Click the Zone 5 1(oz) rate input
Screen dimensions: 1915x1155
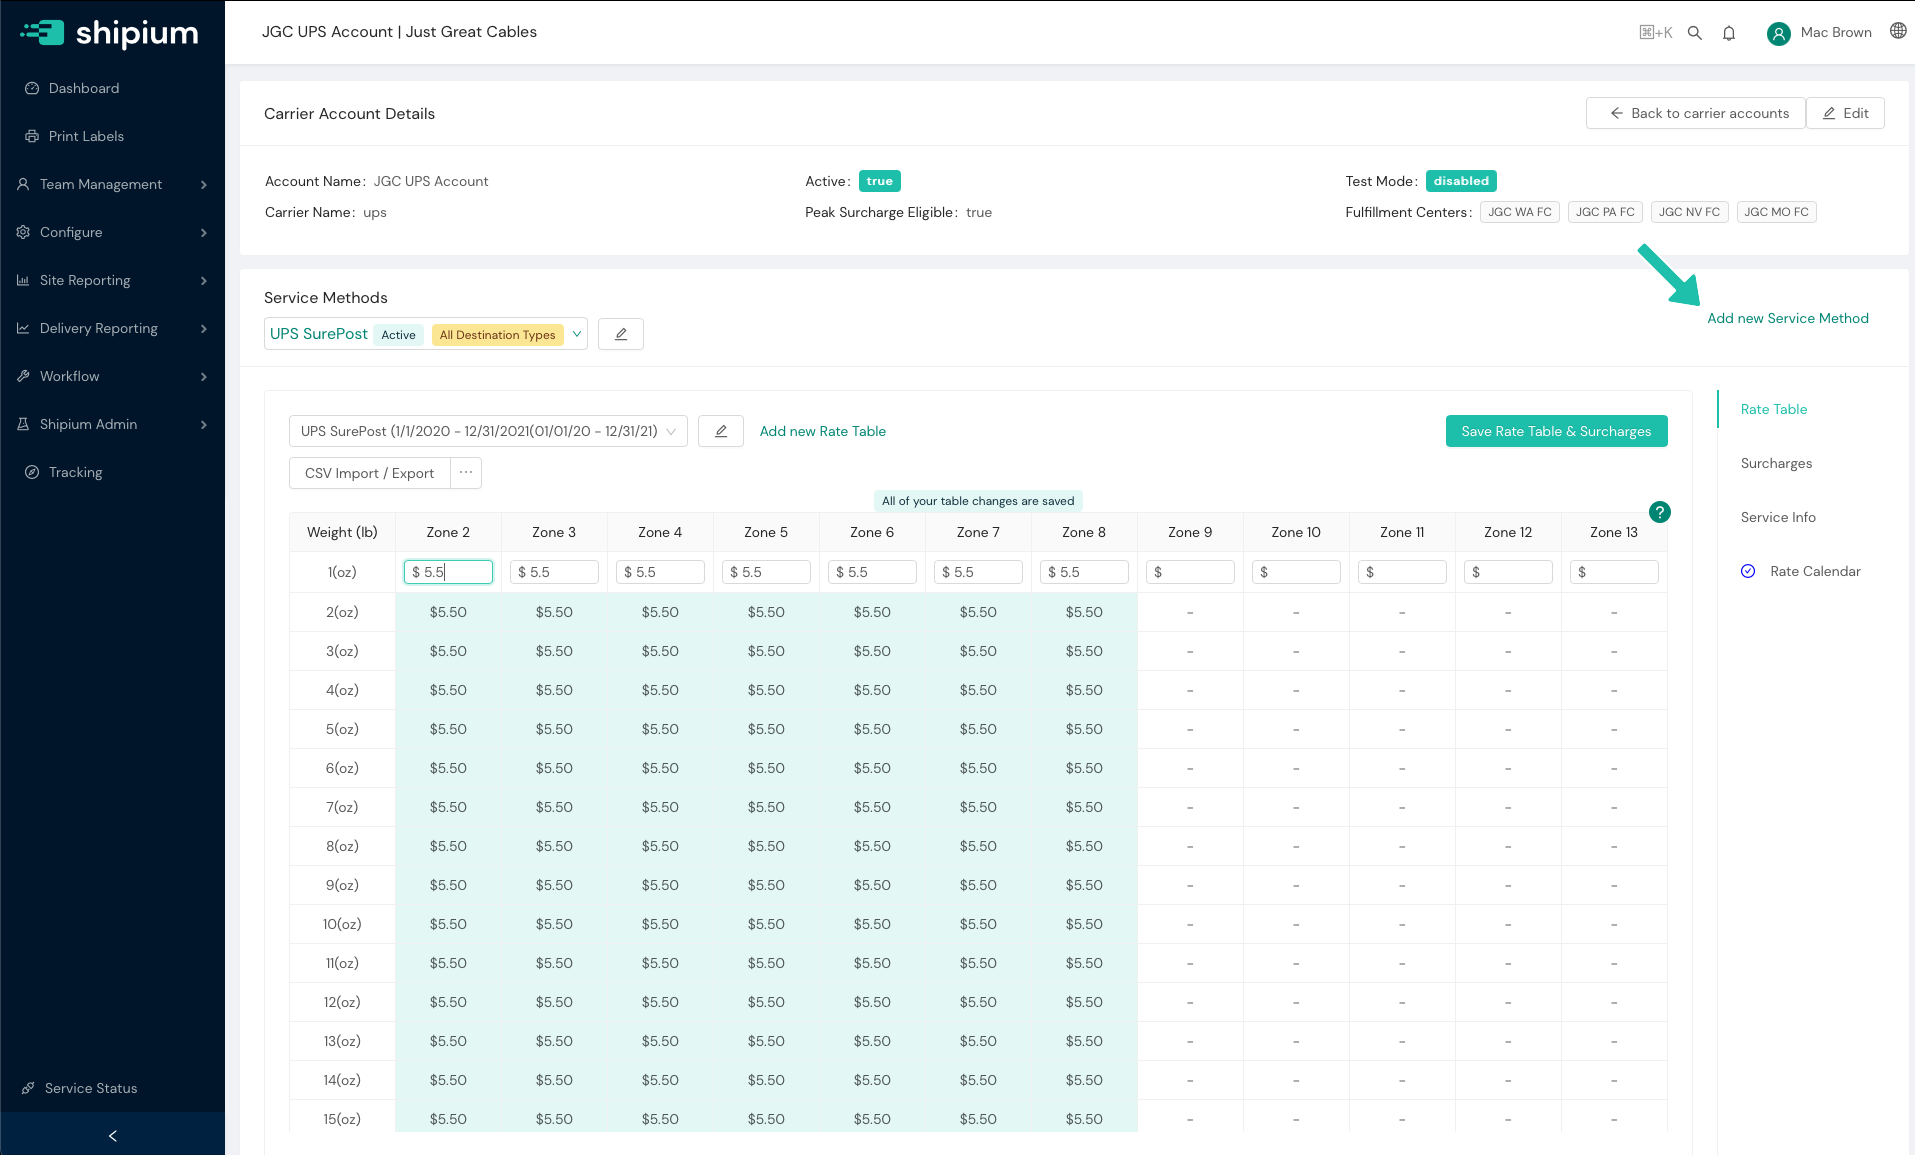click(766, 572)
